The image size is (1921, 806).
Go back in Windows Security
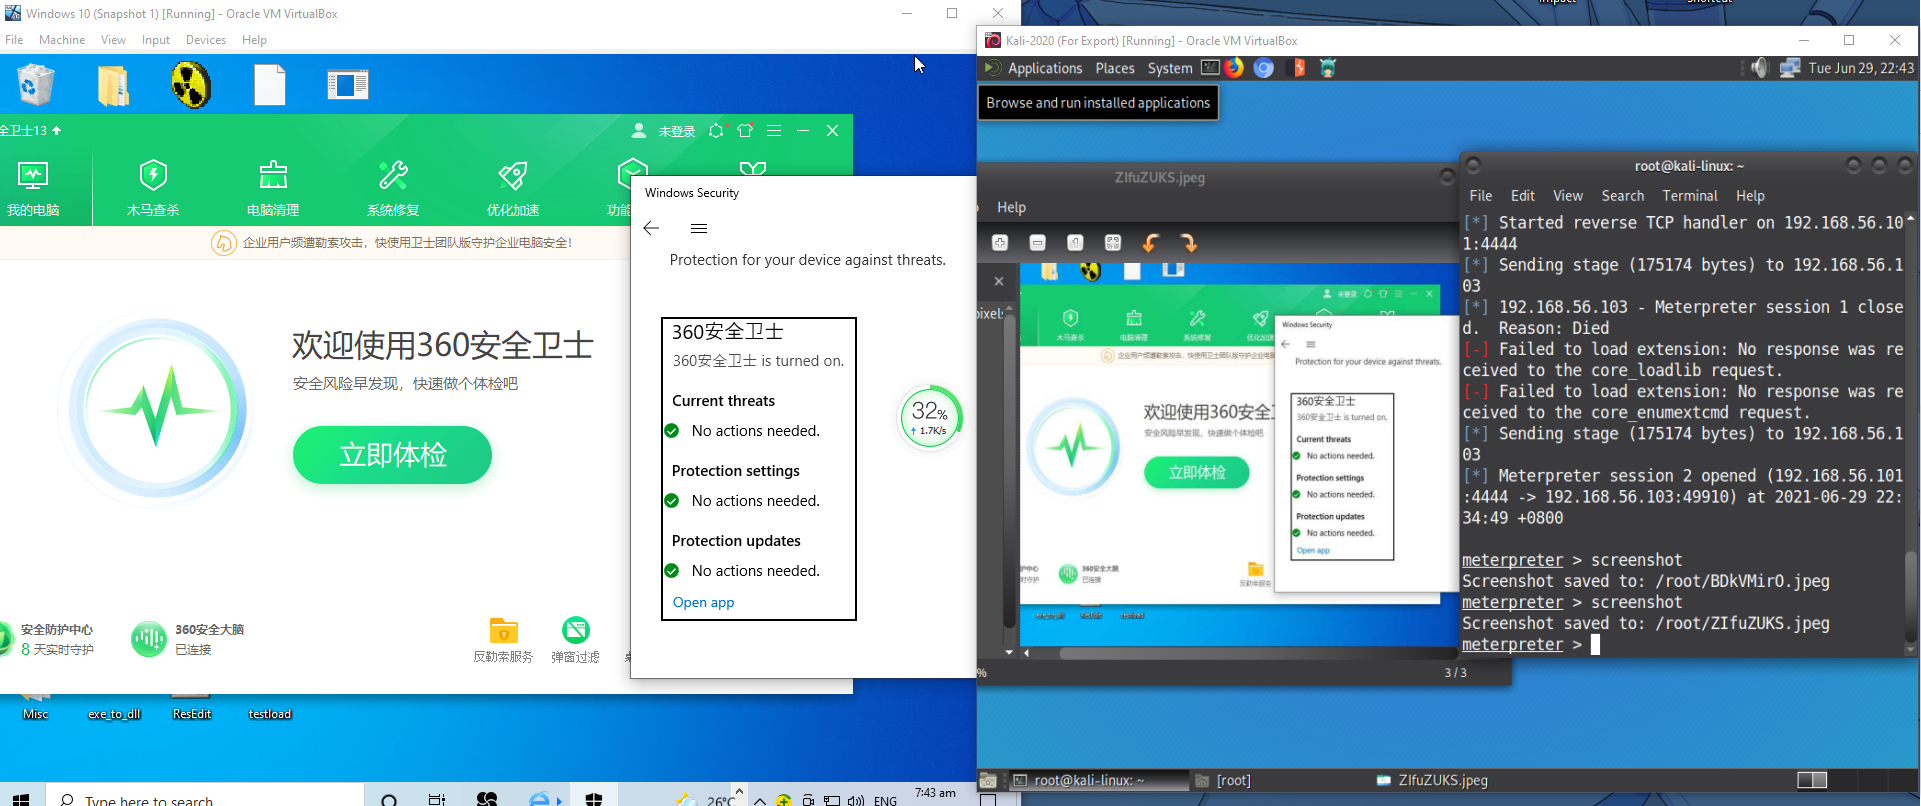click(x=651, y=228)
